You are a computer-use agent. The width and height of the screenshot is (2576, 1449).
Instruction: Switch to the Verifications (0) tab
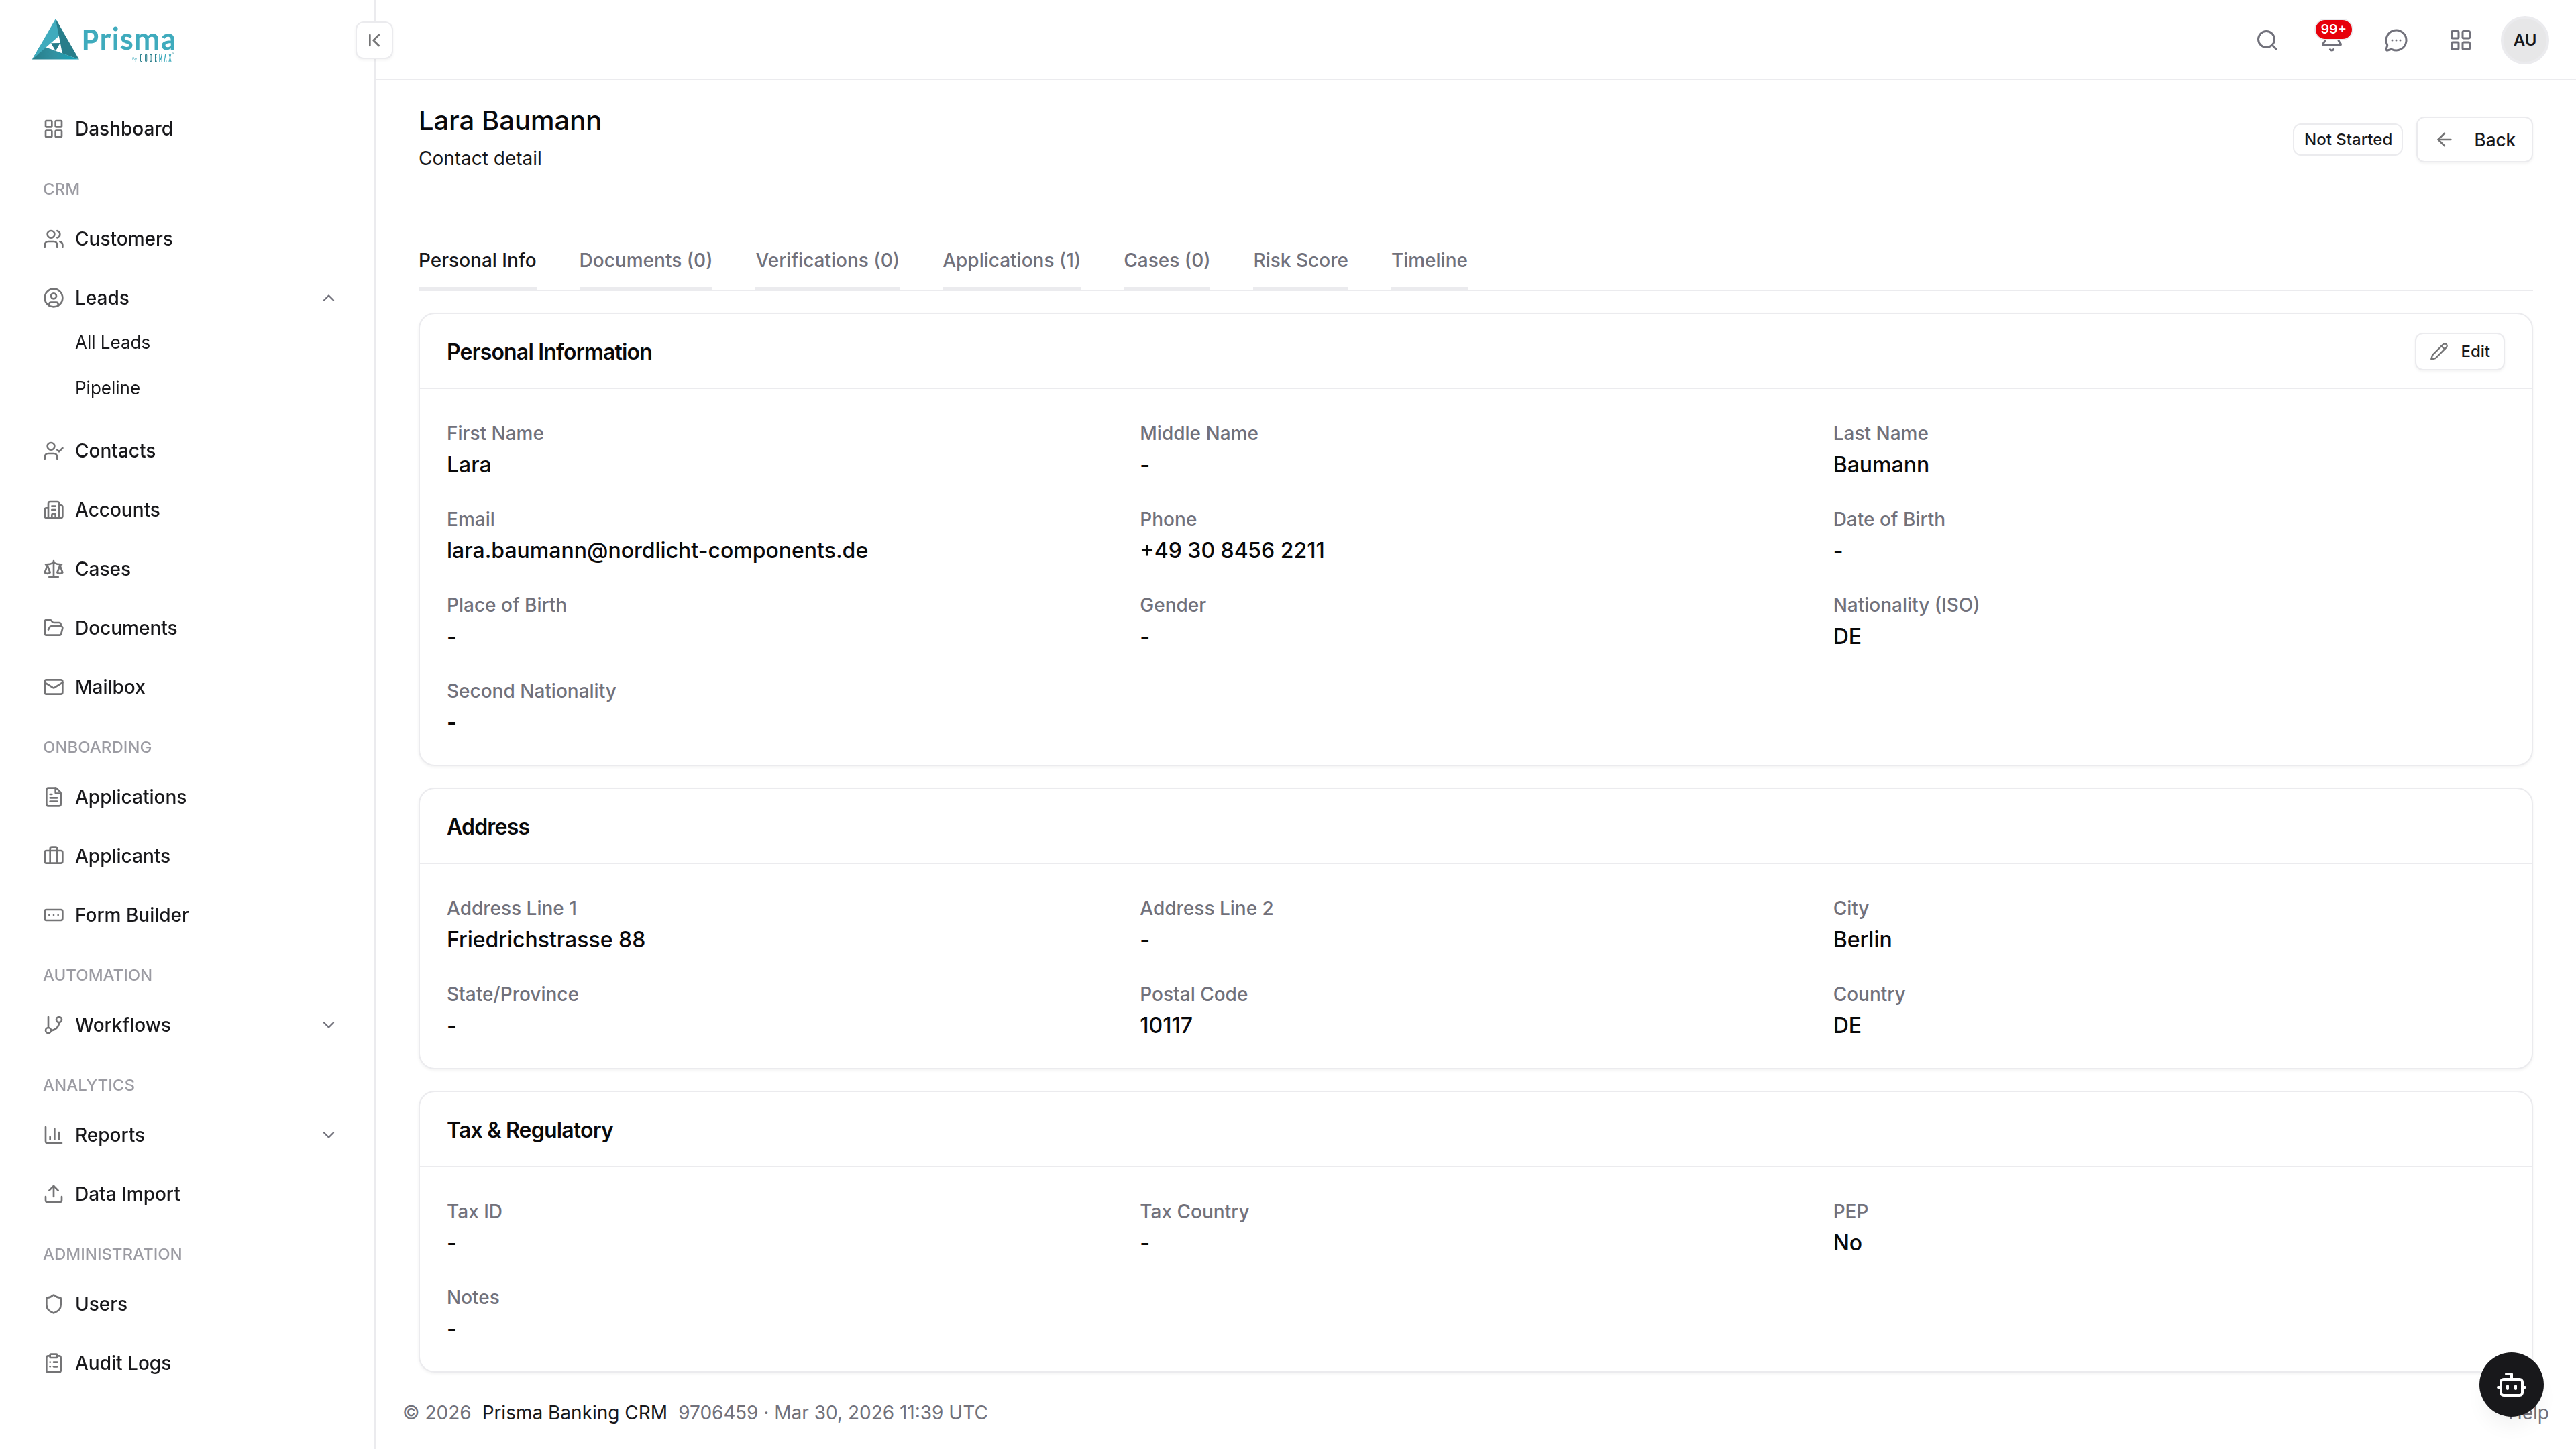pos(827,260)
